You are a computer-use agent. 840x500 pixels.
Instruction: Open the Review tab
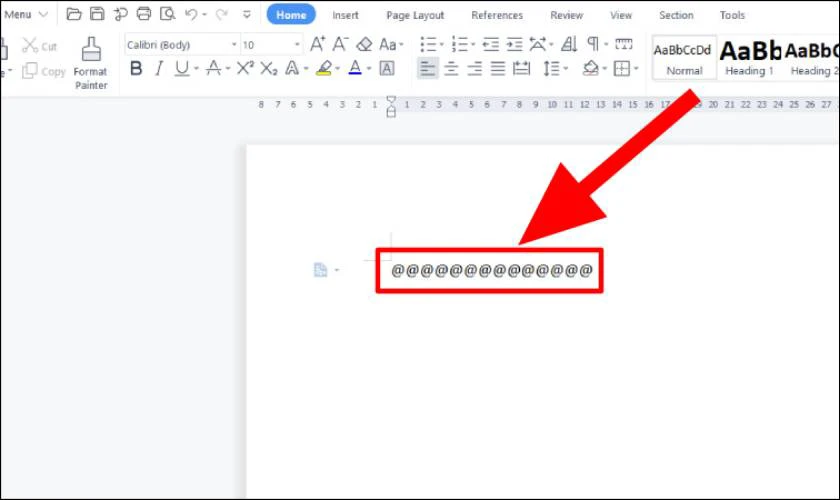[x=566, y=16]
